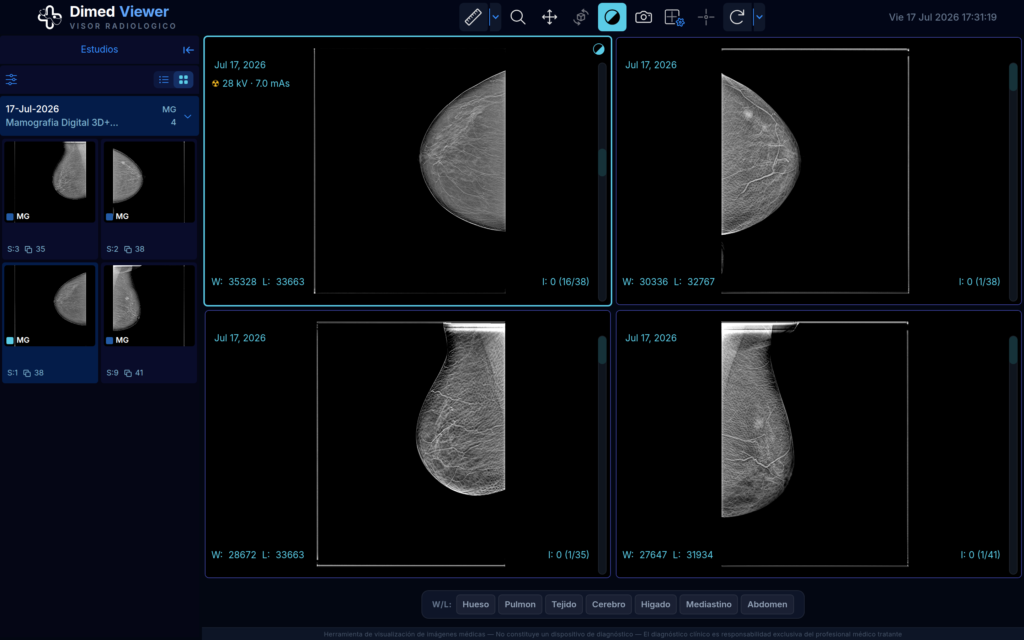The image size is (1024, 640).
Task: Enable the crosshair reference tool
Action: click(706, 17)
